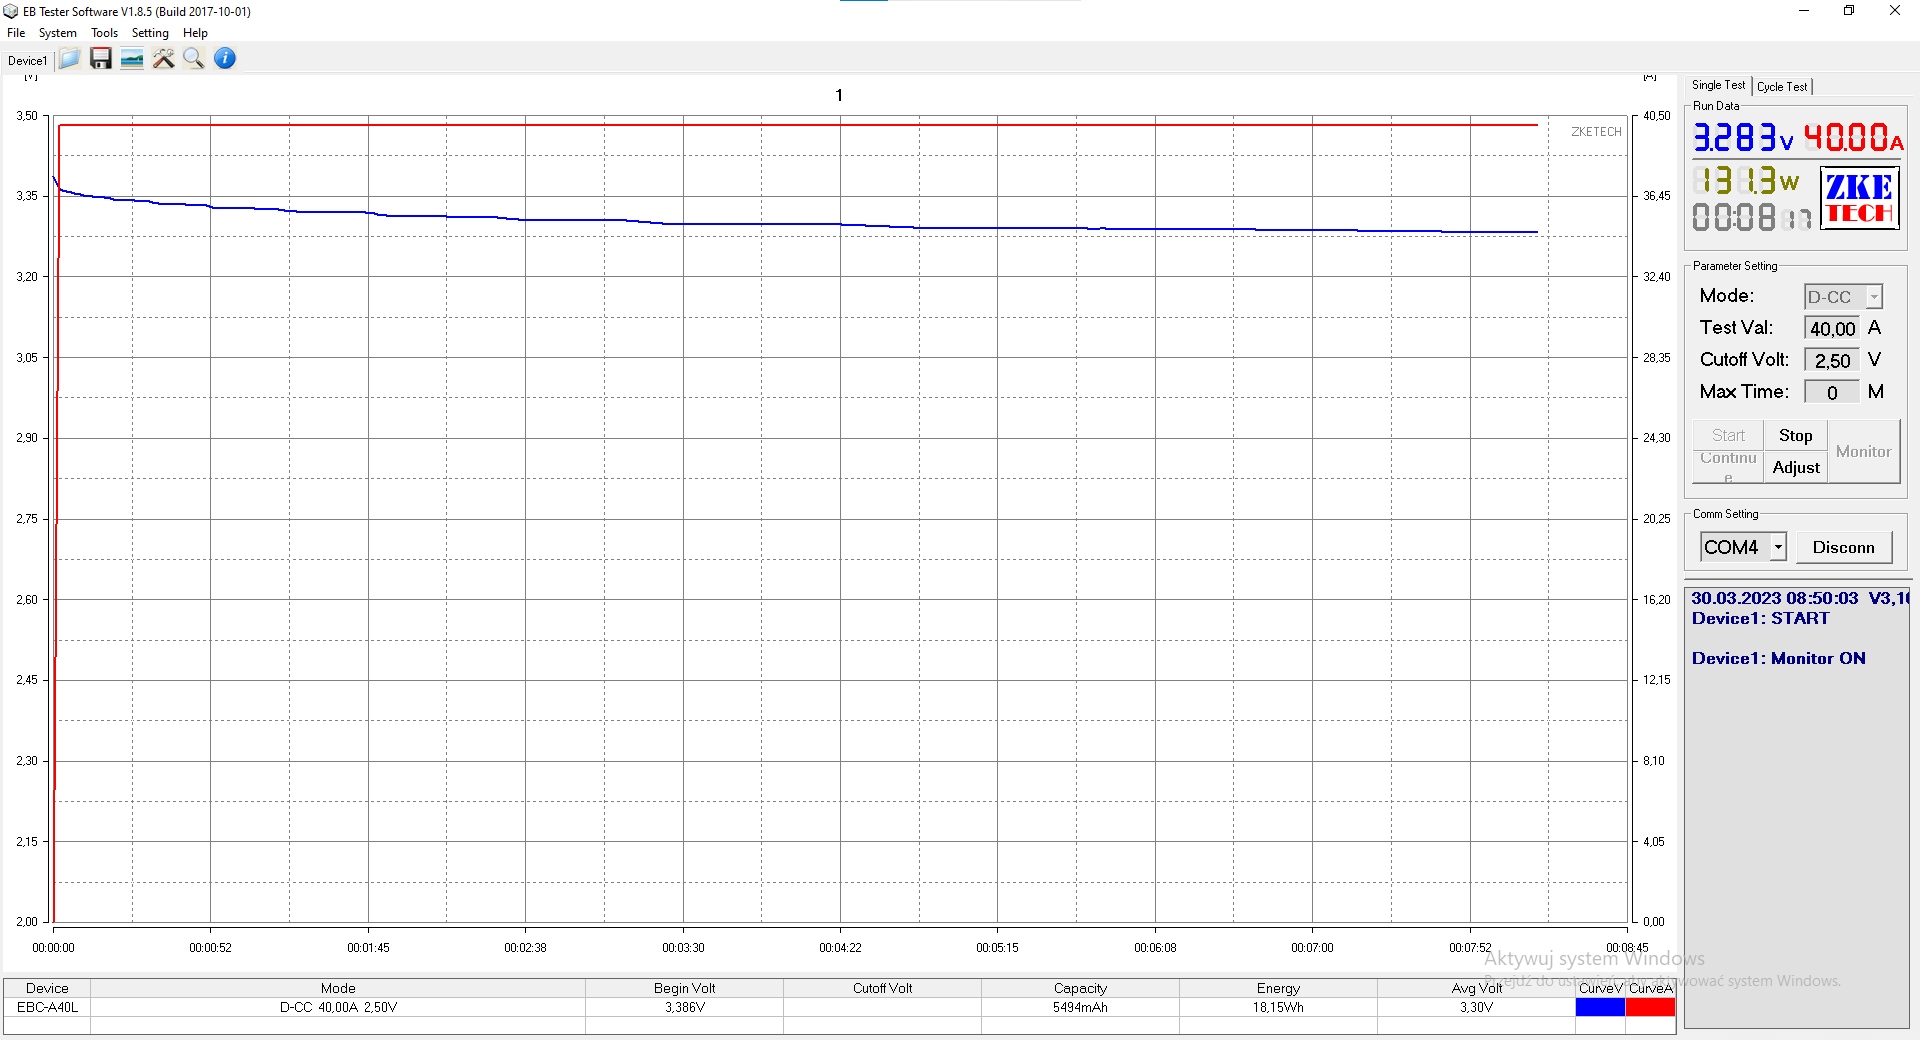Click the elapsed time 00:08 readout
The height and width of the screenshot is (1040, 1920).
tap(1752, 217)
